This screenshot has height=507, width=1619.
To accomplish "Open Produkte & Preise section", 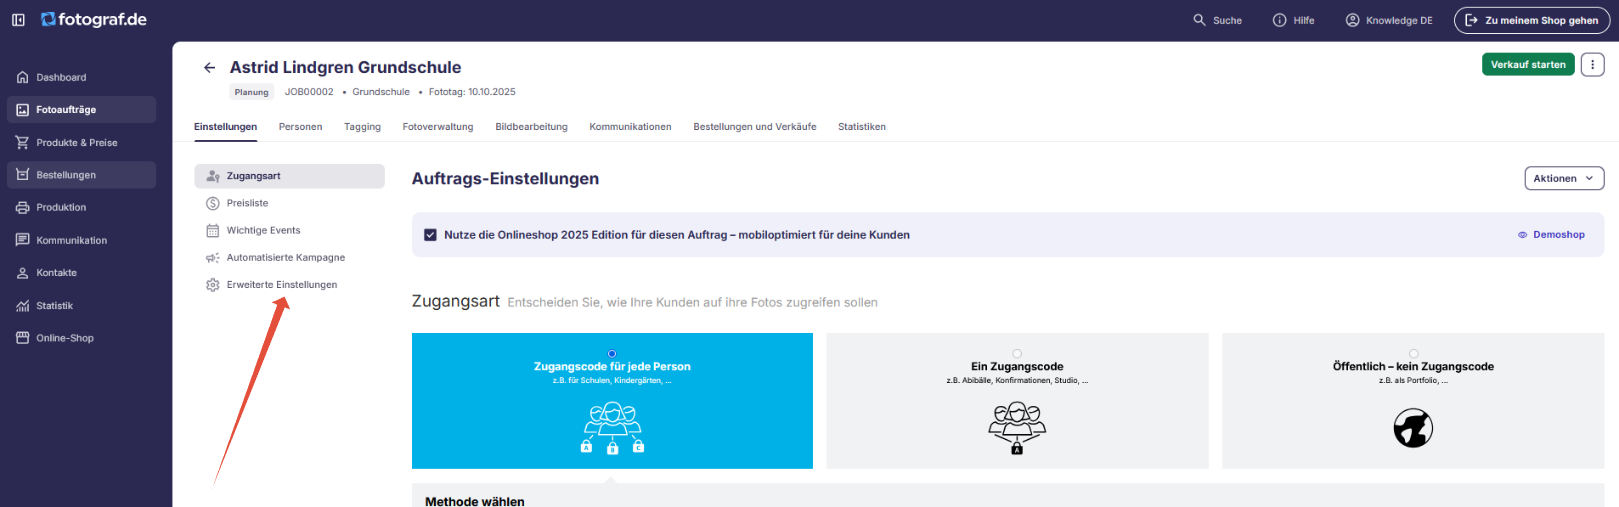I will (81, 143).
